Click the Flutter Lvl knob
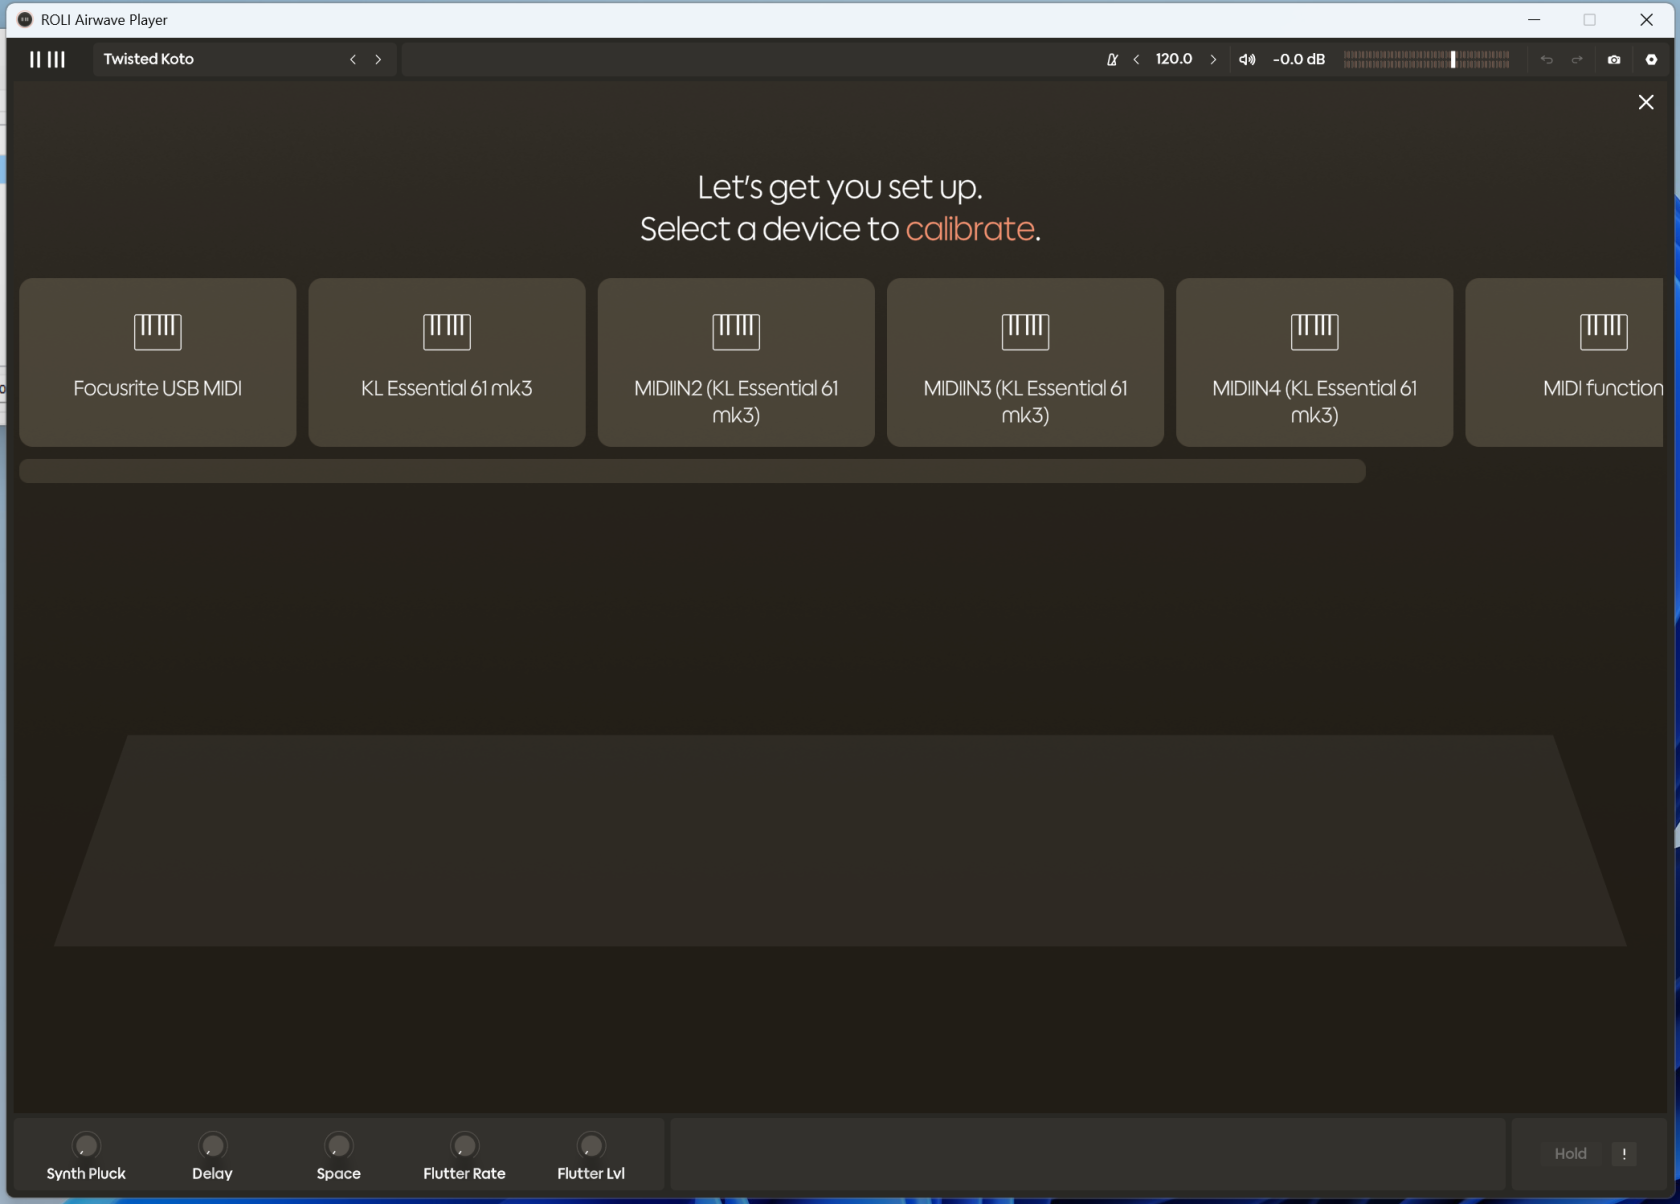 coord(591,1145)
